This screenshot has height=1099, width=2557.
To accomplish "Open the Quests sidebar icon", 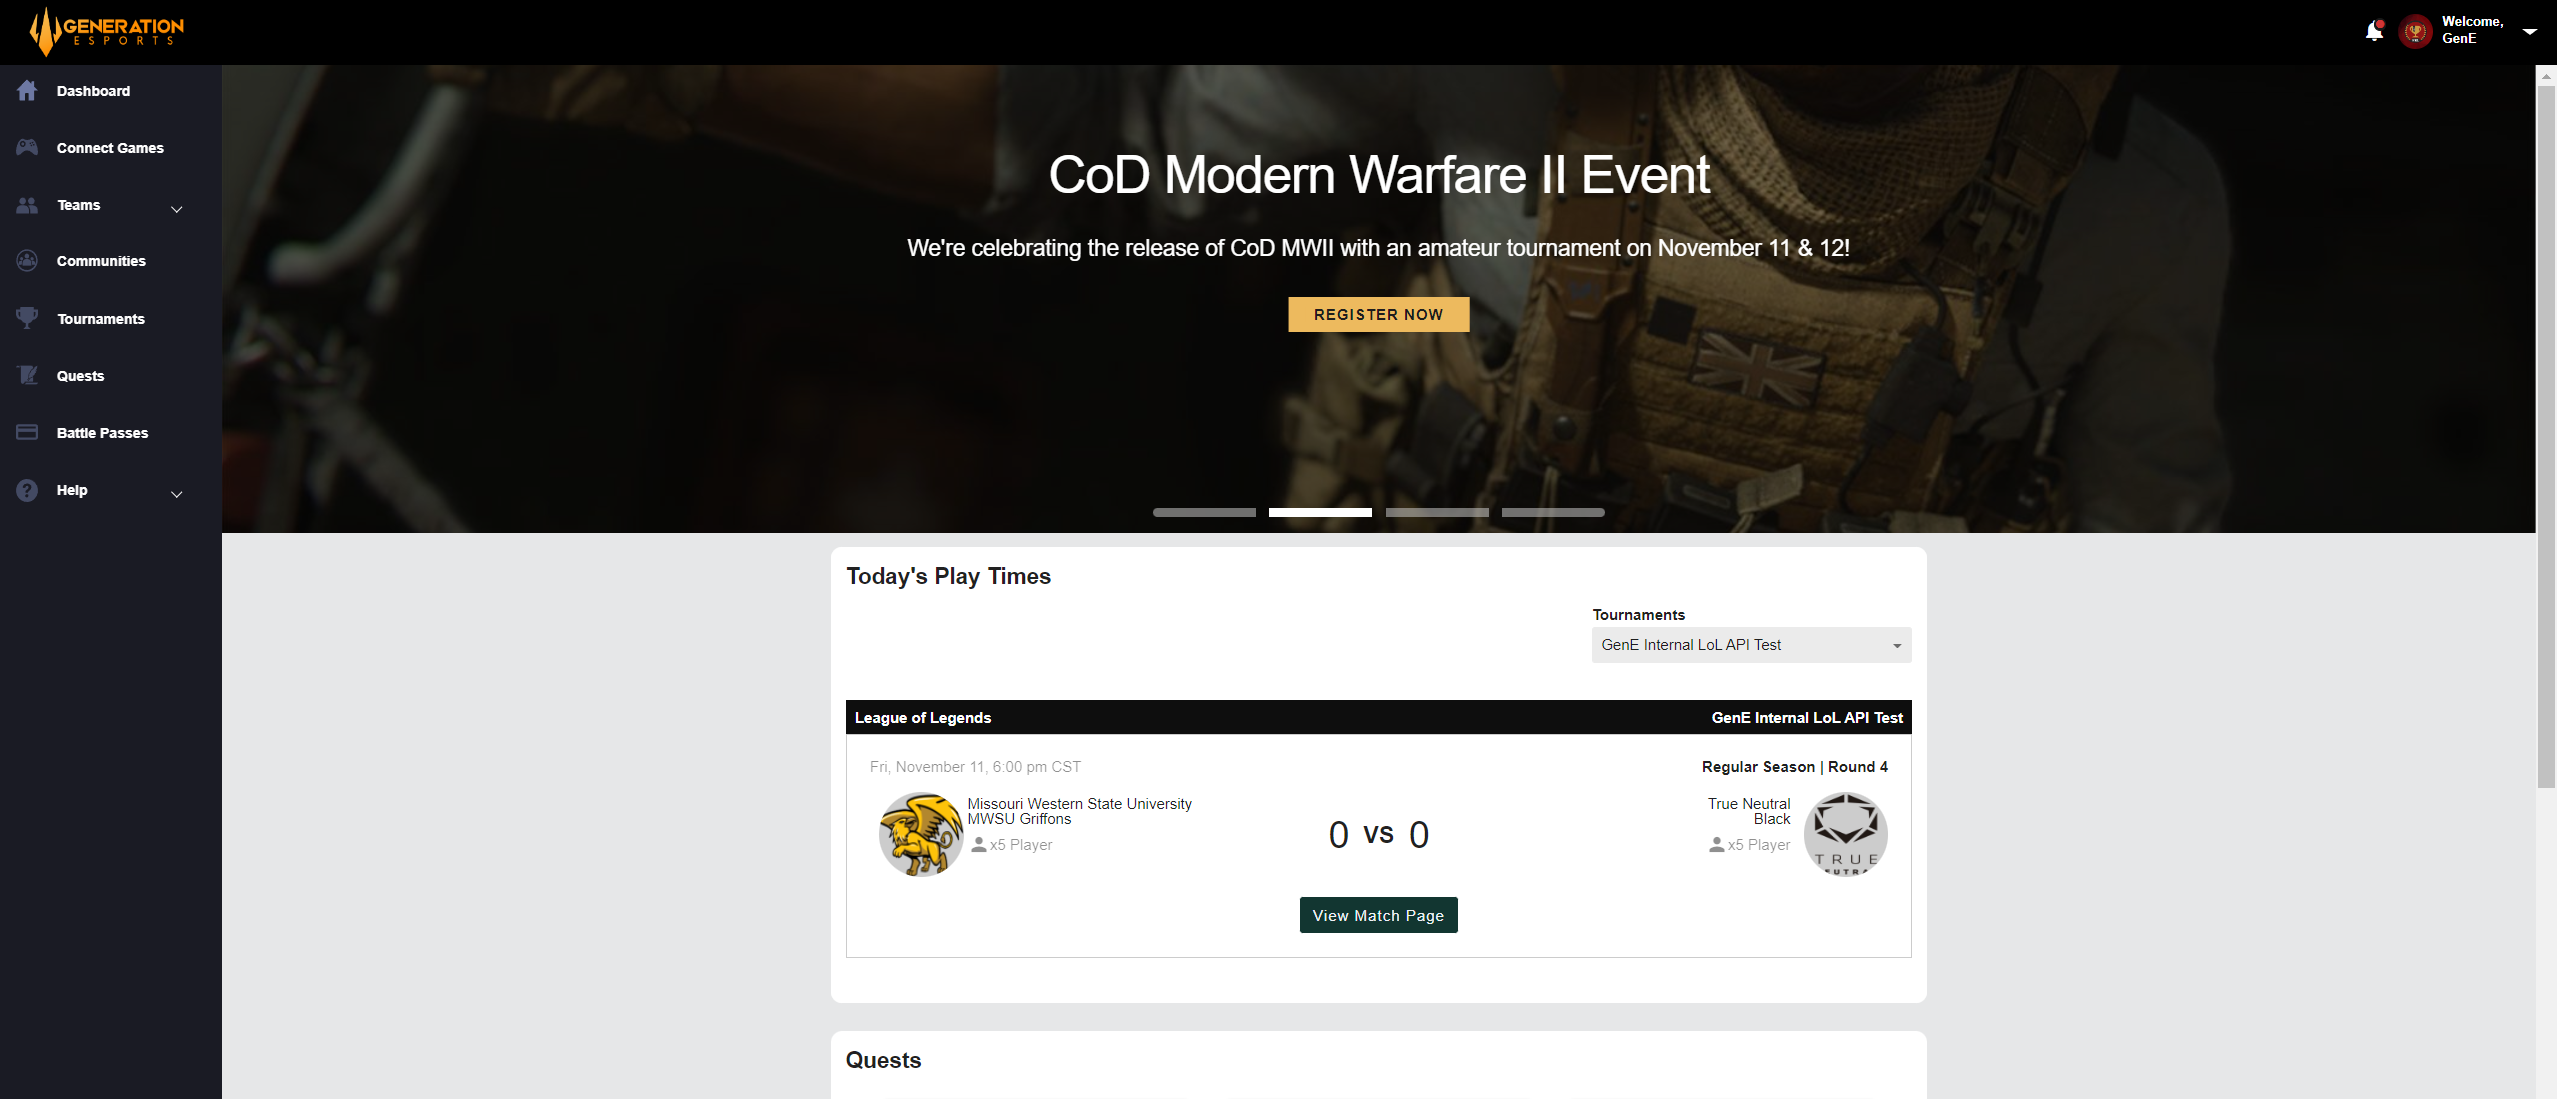I will pos(27,376).
